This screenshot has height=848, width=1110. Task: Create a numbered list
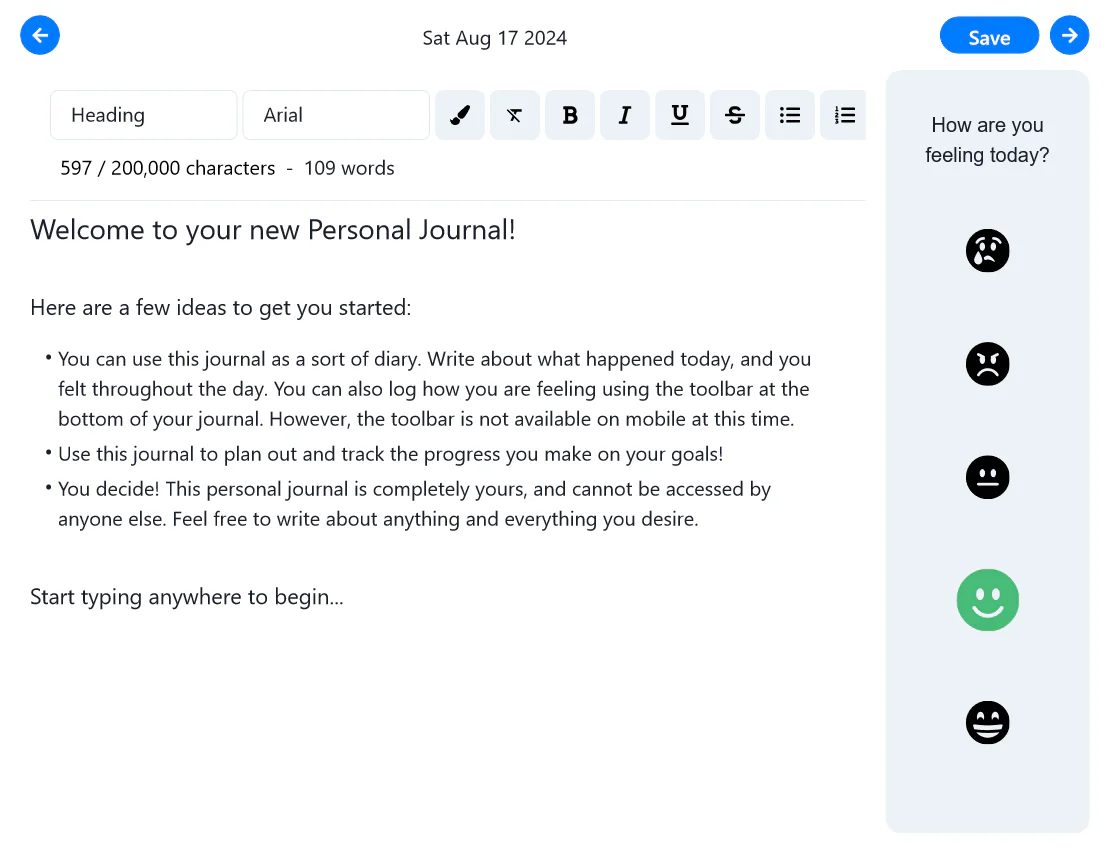point(843,115)
